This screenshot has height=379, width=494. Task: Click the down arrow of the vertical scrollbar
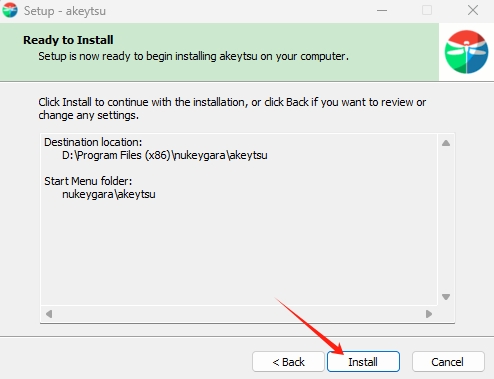pos(446,297)
